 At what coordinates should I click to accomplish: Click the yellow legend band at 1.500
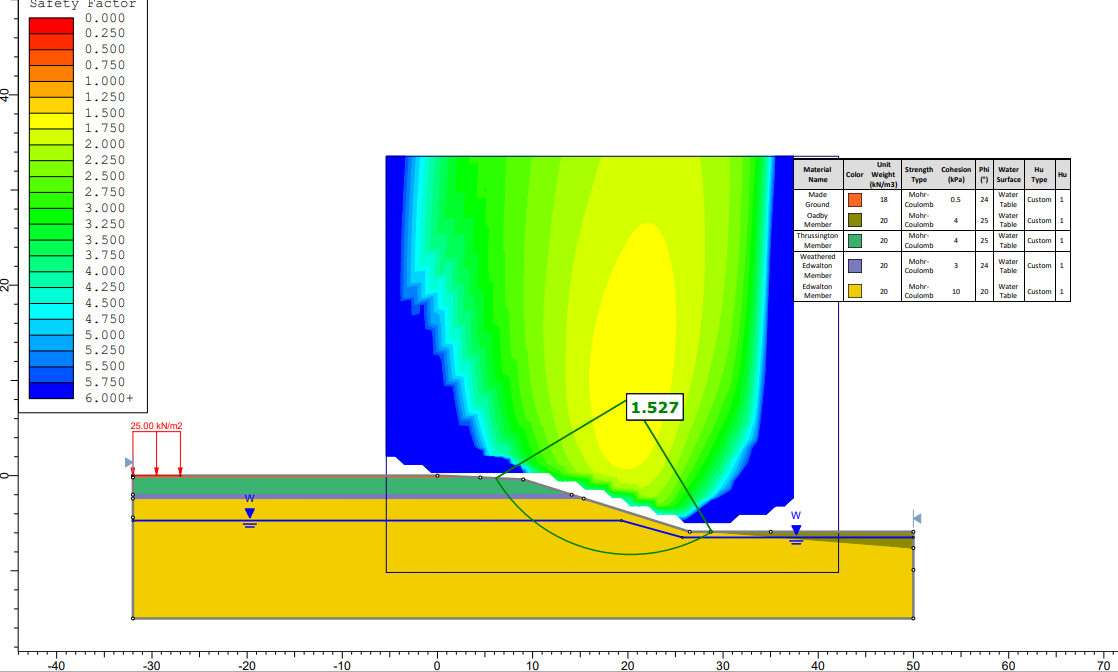point(51,121)
